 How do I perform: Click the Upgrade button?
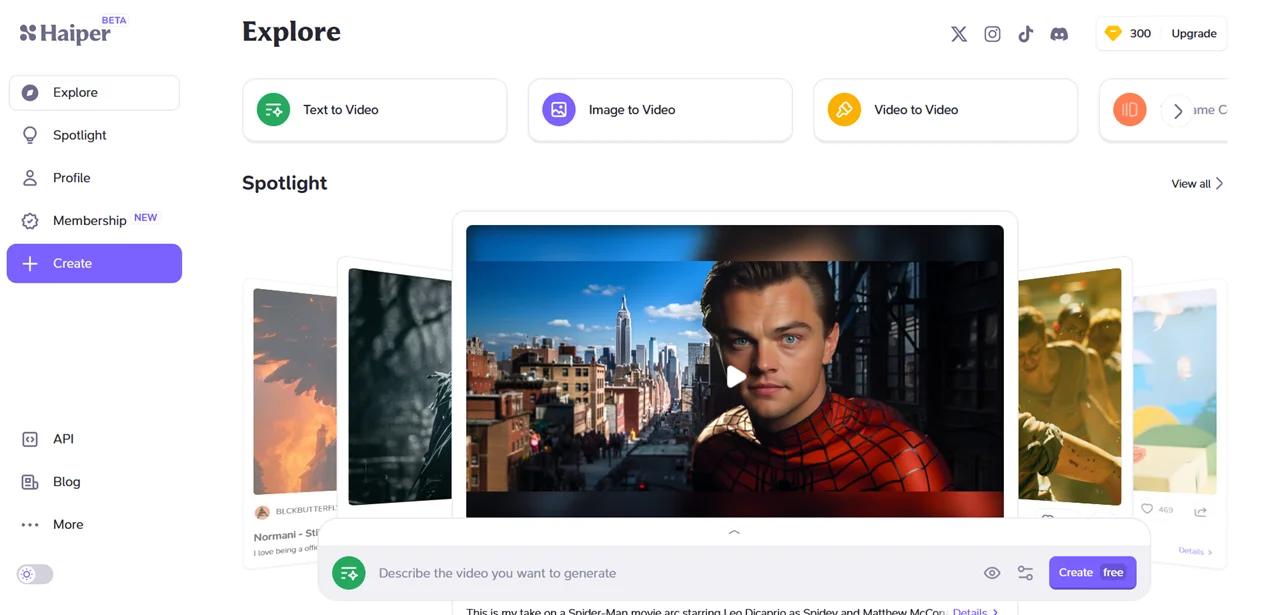(1194, 34)
